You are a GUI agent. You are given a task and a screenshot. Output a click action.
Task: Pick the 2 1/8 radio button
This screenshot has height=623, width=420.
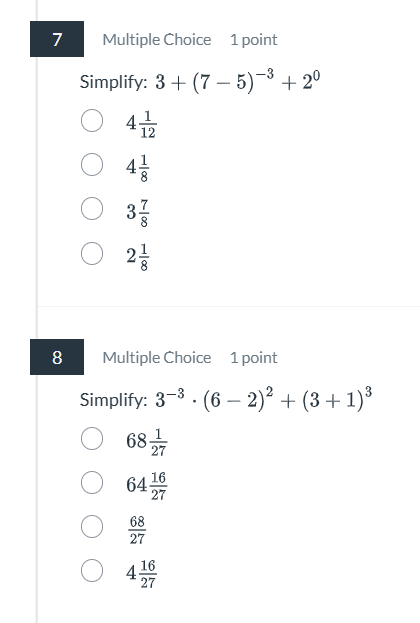[x=92, y=253]
